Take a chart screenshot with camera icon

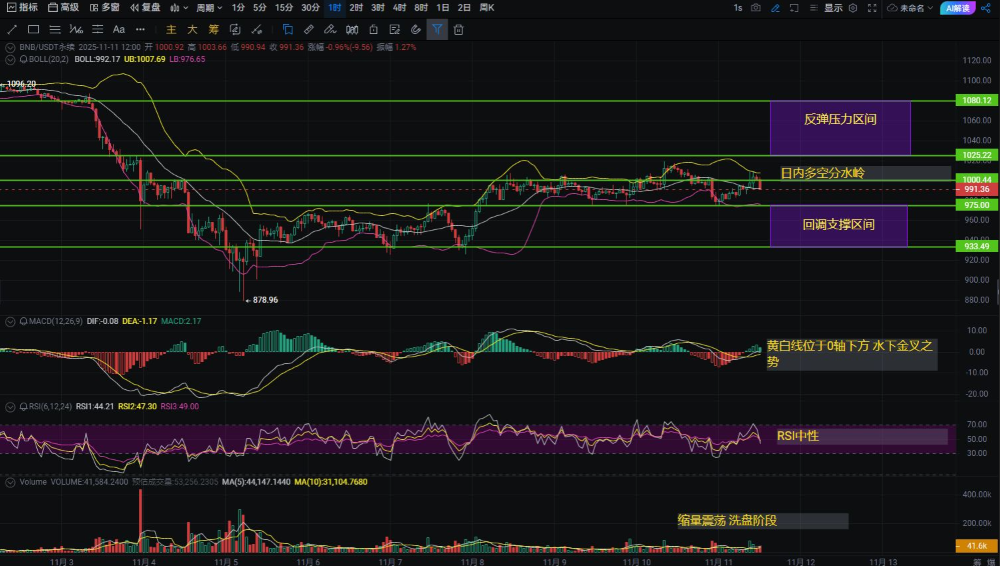(x=756, y=8)
